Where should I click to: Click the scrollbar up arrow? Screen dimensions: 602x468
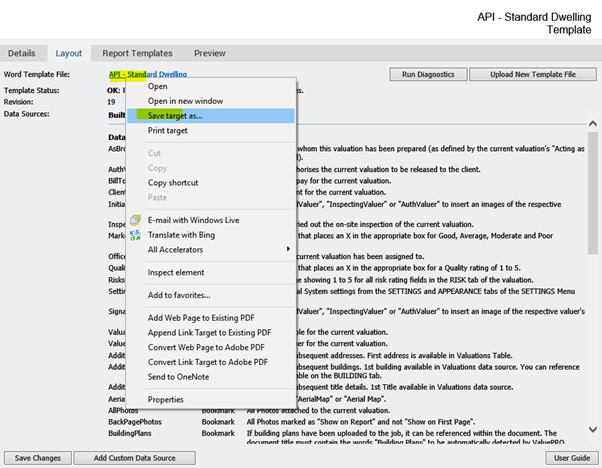[x=593, y=123]
